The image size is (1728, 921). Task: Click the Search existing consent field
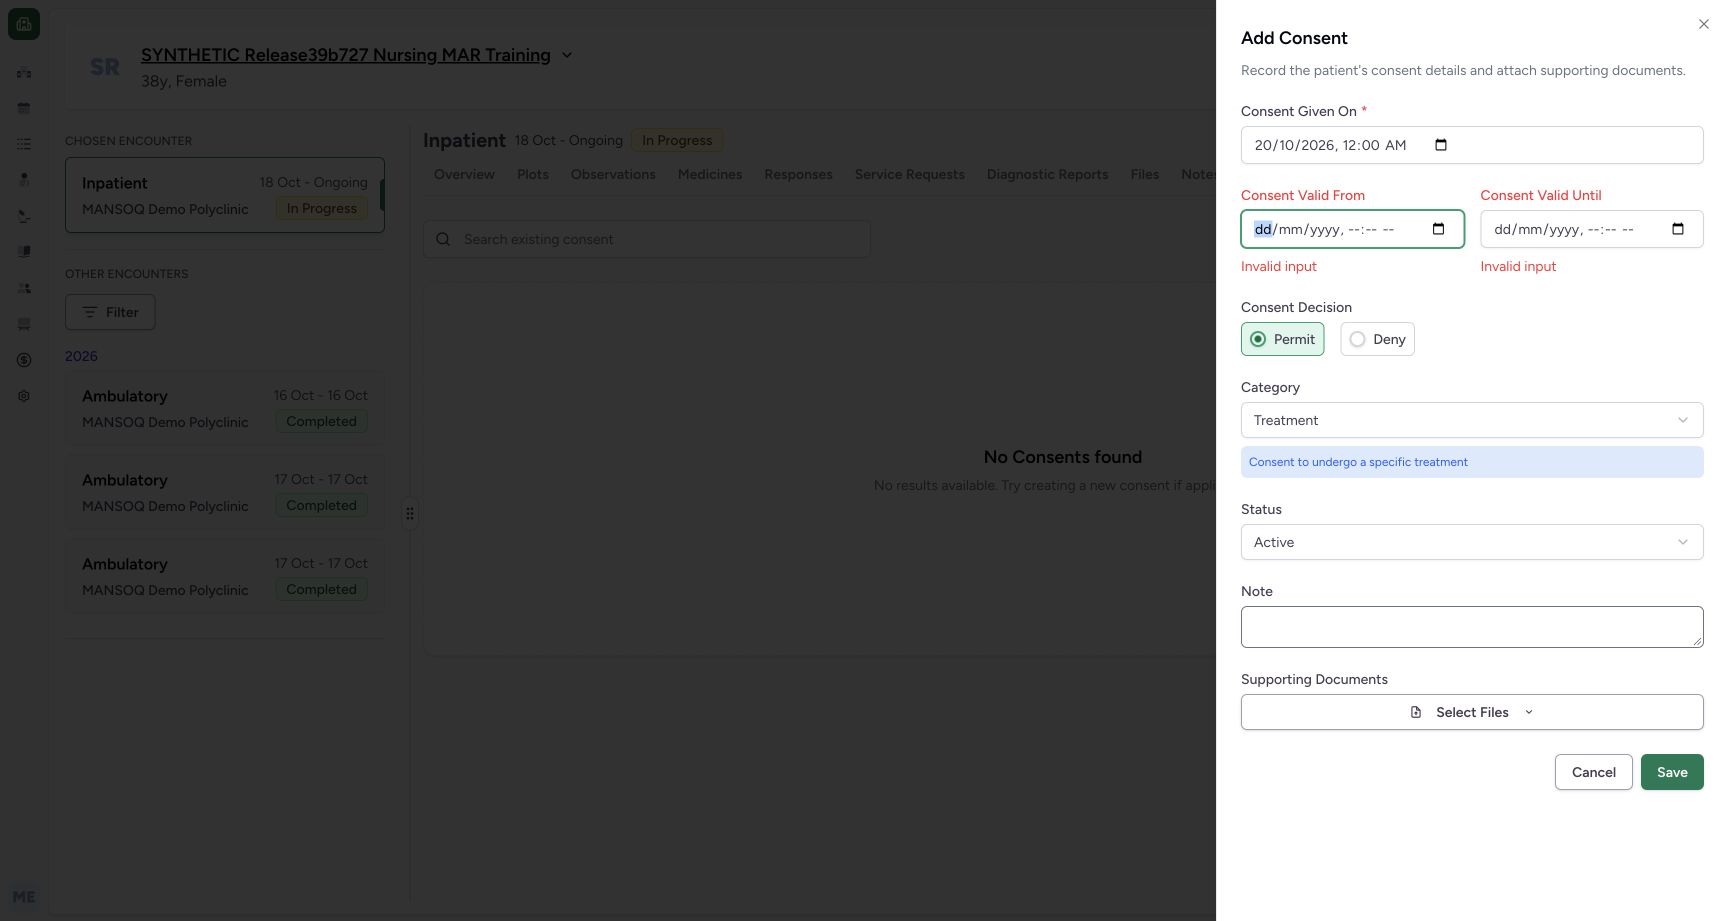coord(646,239)
